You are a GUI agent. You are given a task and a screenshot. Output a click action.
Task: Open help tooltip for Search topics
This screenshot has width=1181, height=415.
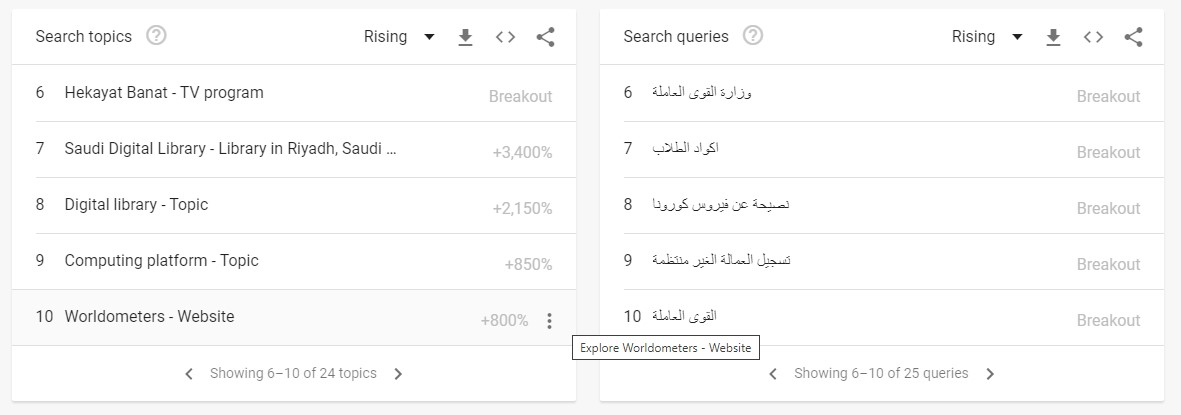click(156, 35)
